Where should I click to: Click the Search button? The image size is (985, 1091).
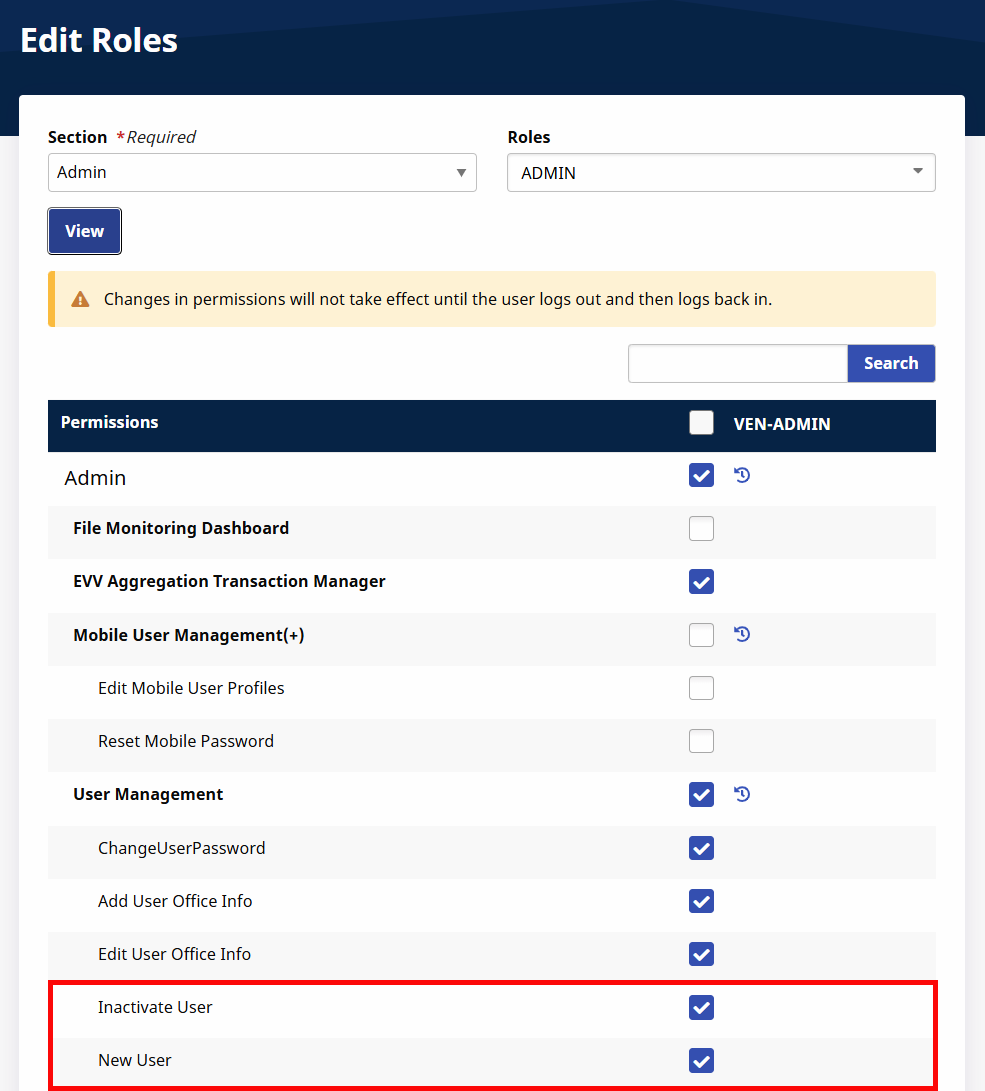(x=891, y=363)
